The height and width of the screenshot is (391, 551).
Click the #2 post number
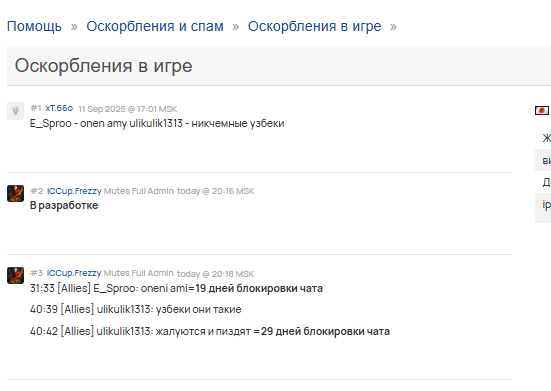click(37, 191)
